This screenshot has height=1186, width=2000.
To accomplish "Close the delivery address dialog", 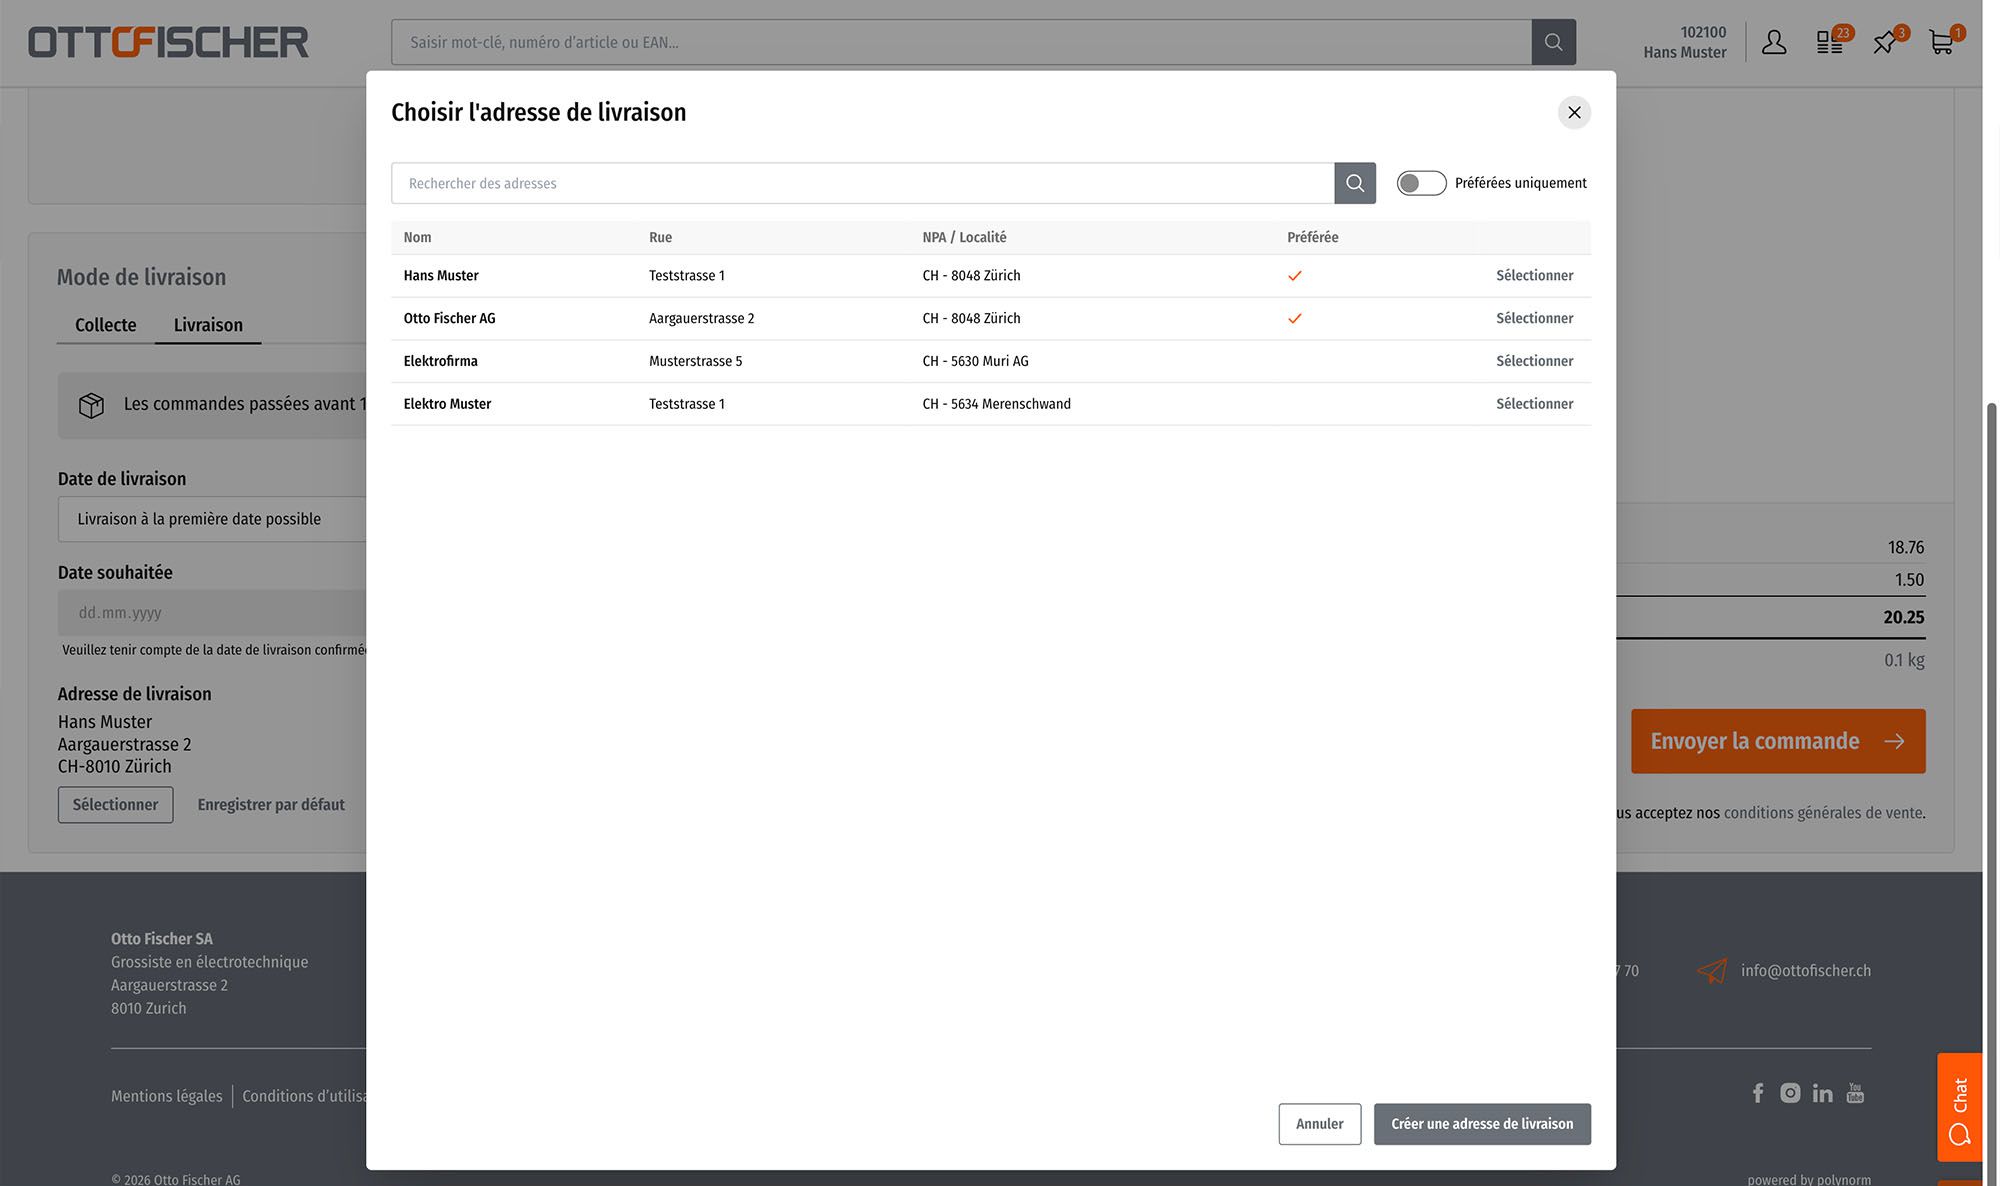I will (x=1574, y=112).
